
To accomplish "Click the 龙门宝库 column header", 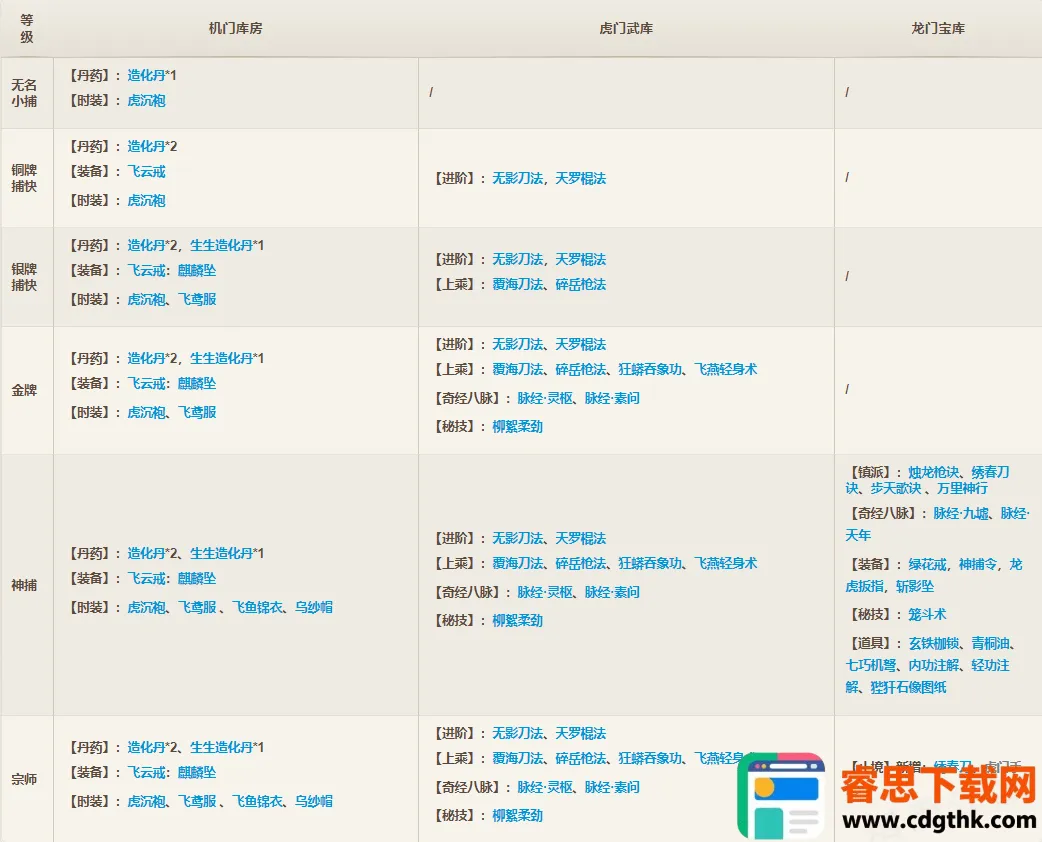I will [938, 29].
